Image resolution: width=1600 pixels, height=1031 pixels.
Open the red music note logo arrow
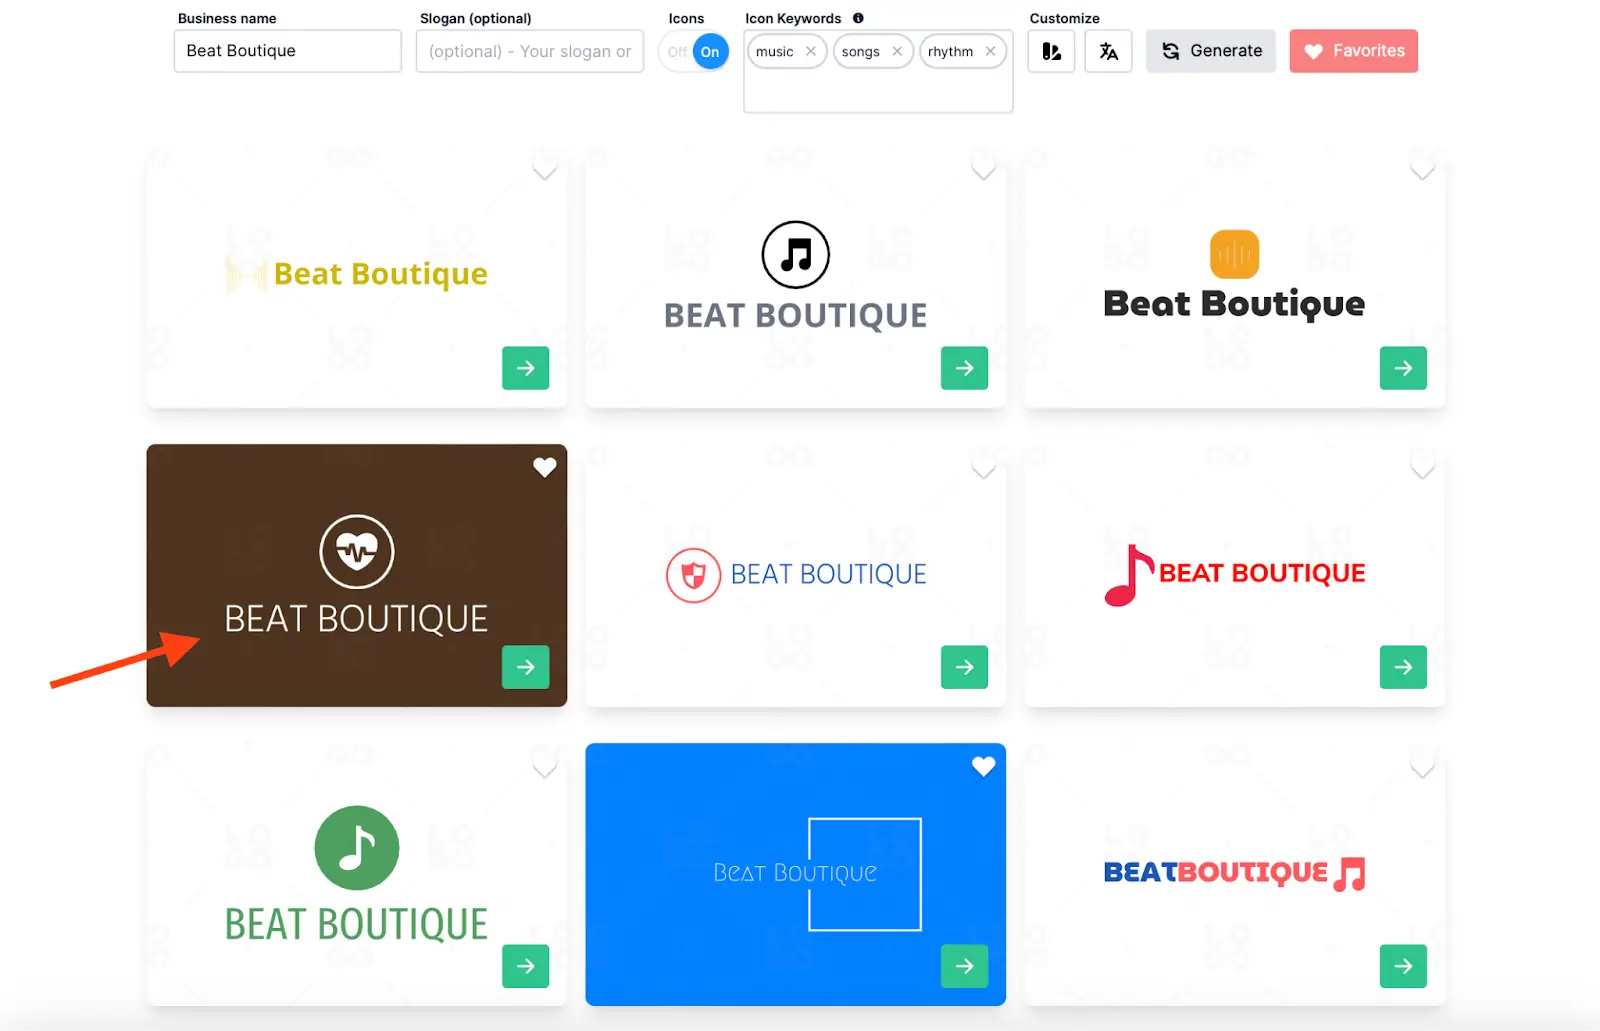click(x=1404, y=667)
